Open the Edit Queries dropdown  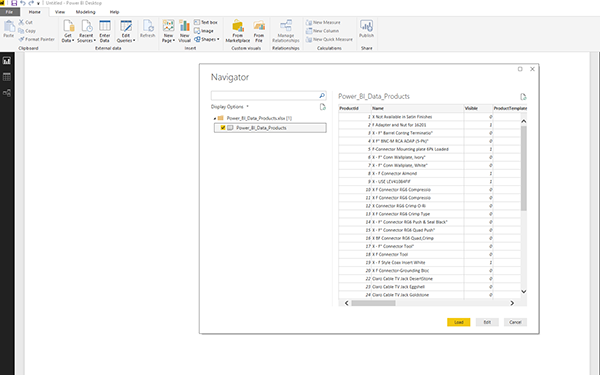(x=126, y=31)
